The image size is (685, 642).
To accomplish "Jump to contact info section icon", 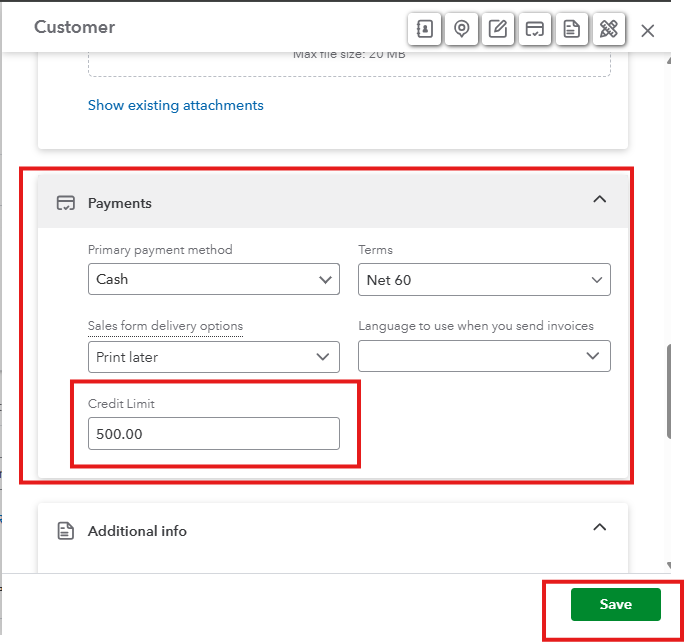I will (425, 29).
